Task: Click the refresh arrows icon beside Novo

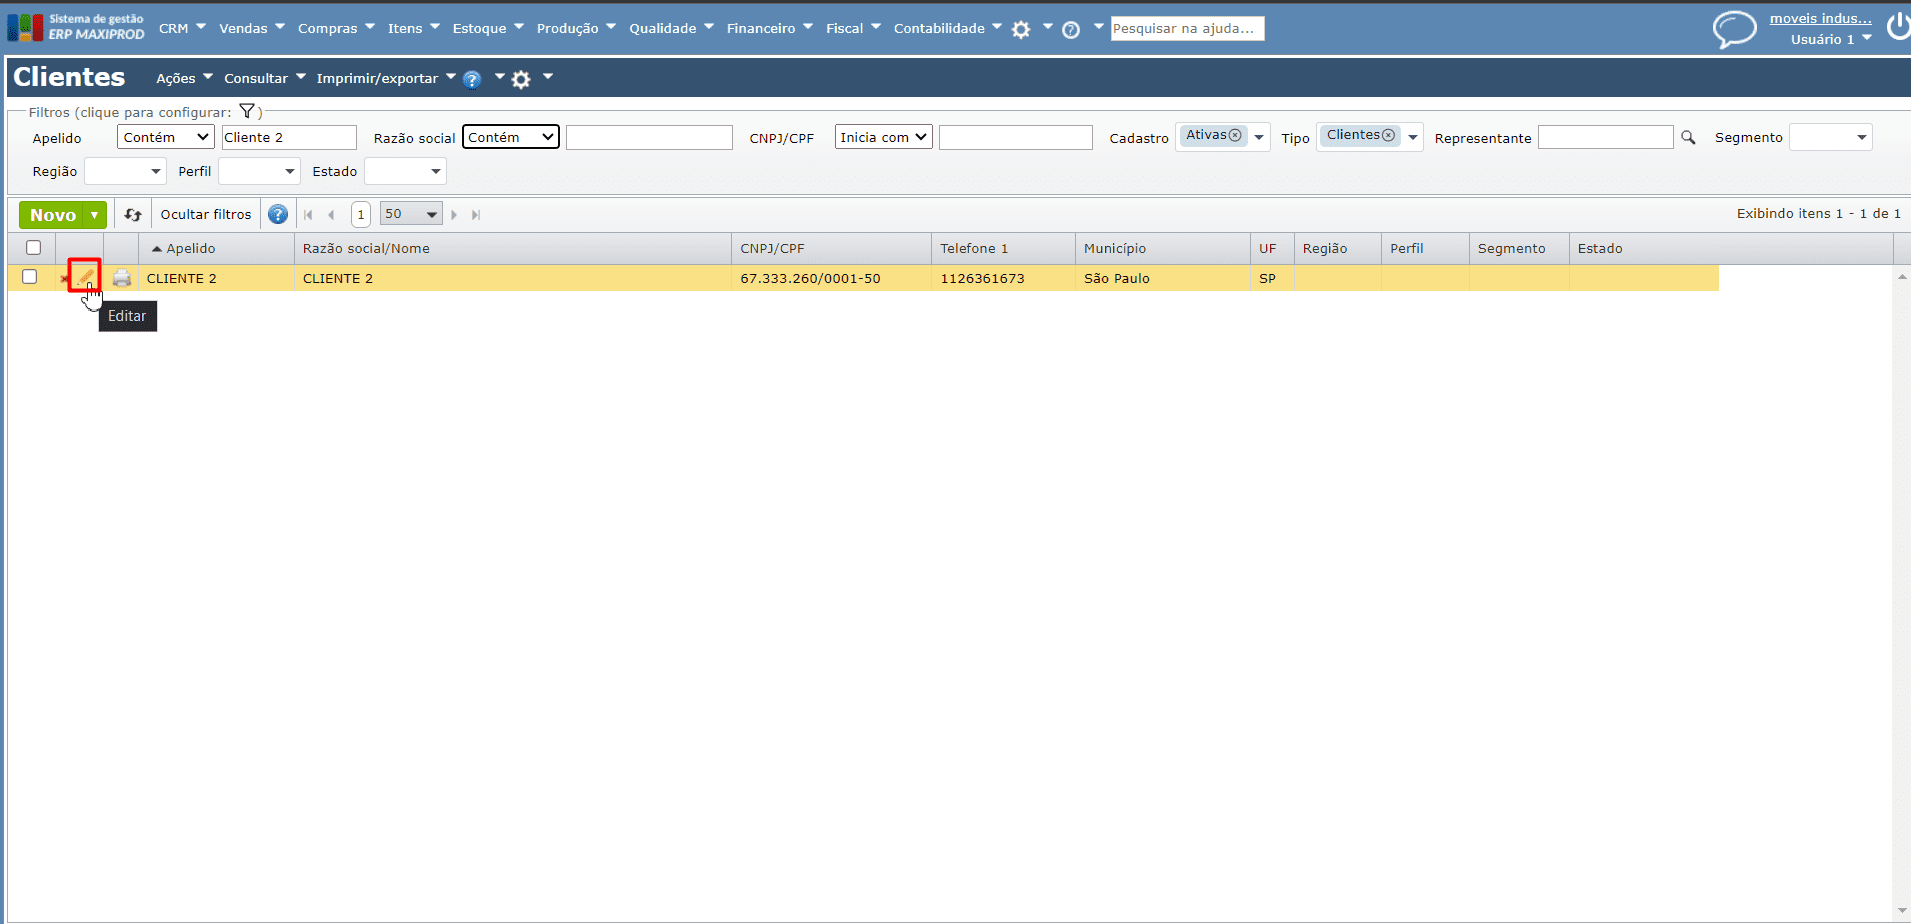Action: (x=133, y=214)
